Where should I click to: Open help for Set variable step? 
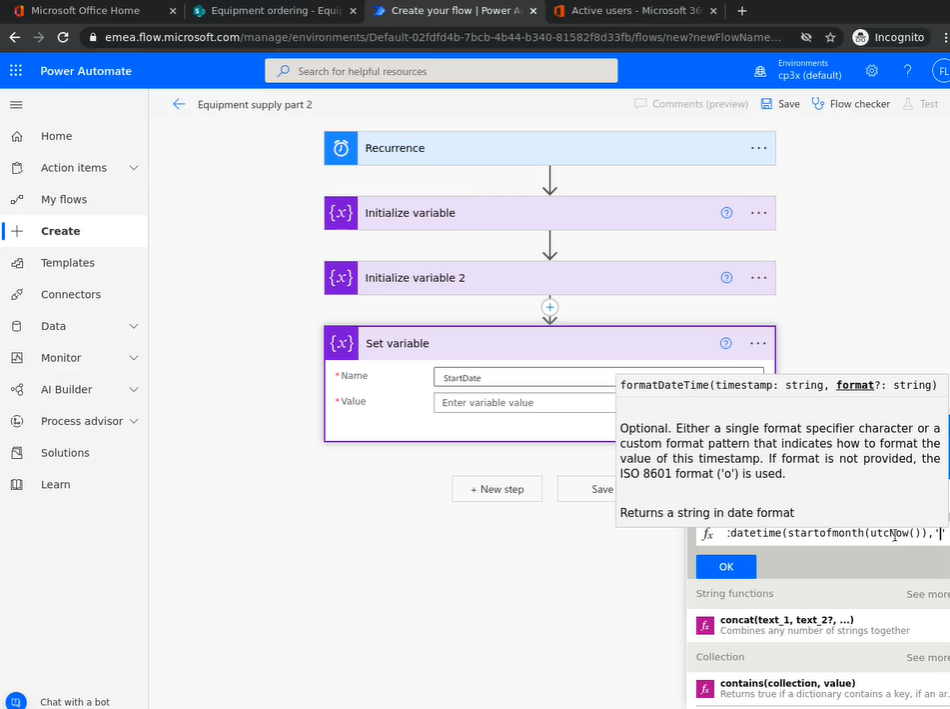pos(726,343)
